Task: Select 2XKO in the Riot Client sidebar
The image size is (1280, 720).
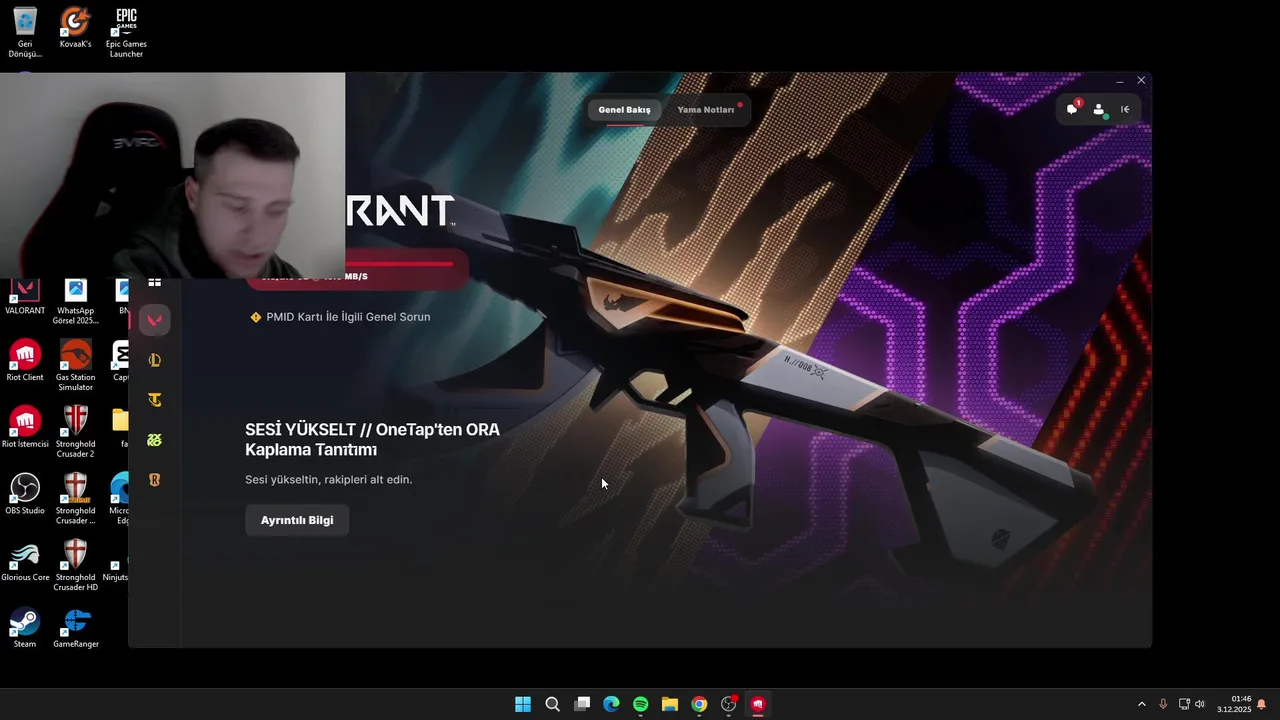Action: coord(155,440)
